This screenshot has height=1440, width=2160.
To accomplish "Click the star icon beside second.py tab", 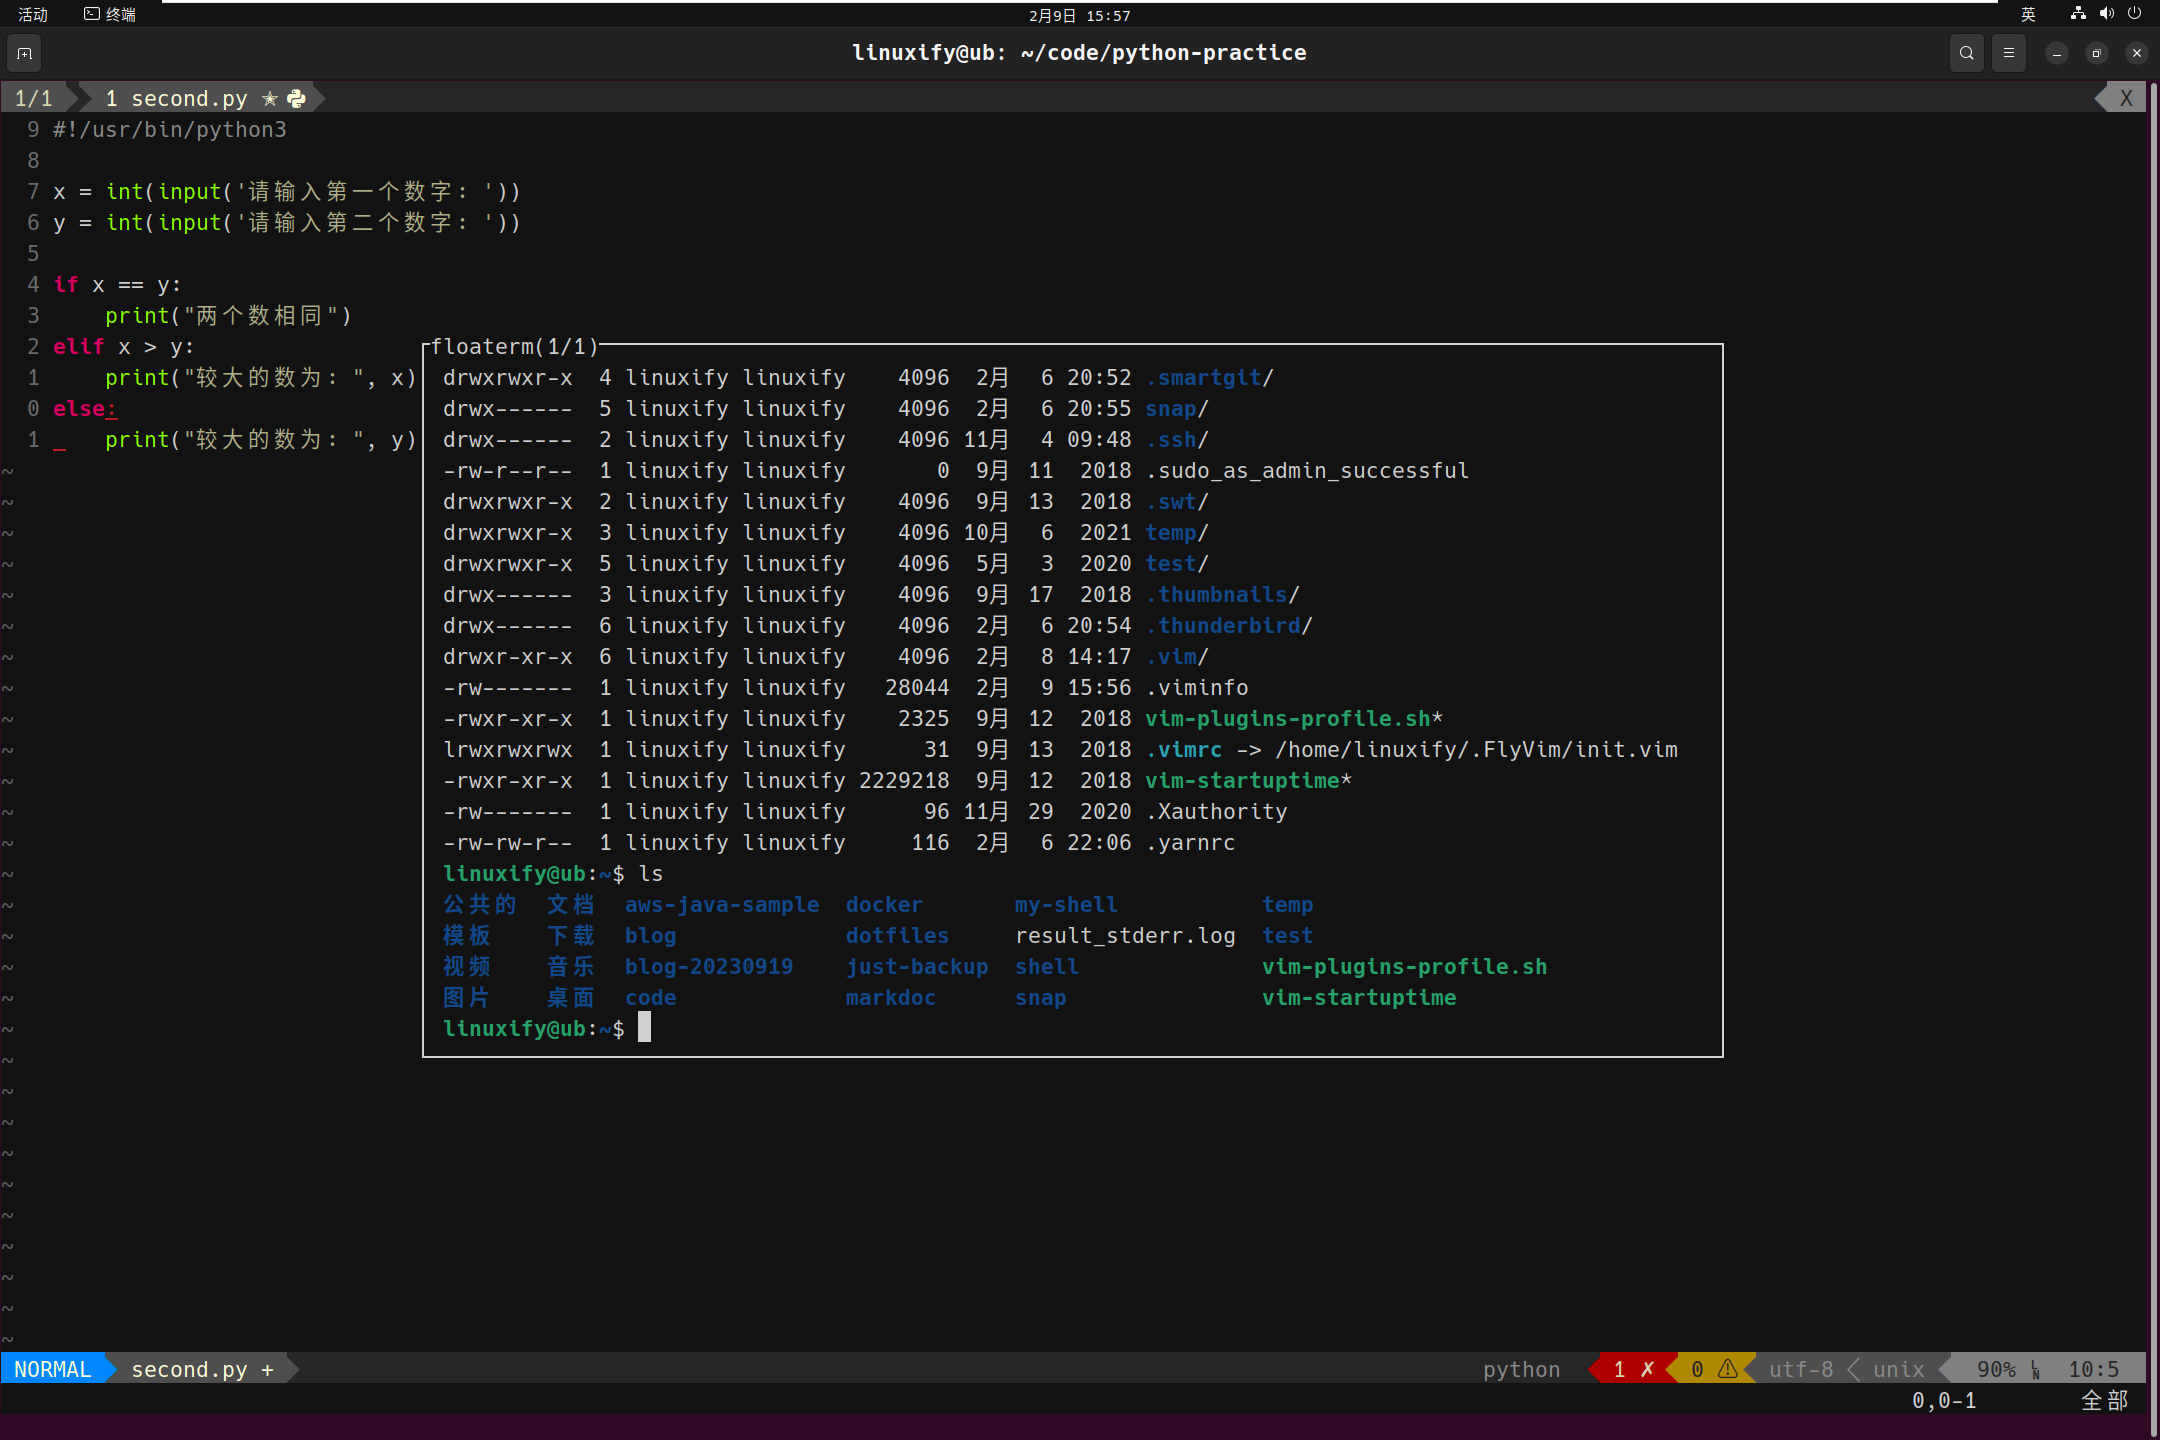I will [x=269, y=98].
